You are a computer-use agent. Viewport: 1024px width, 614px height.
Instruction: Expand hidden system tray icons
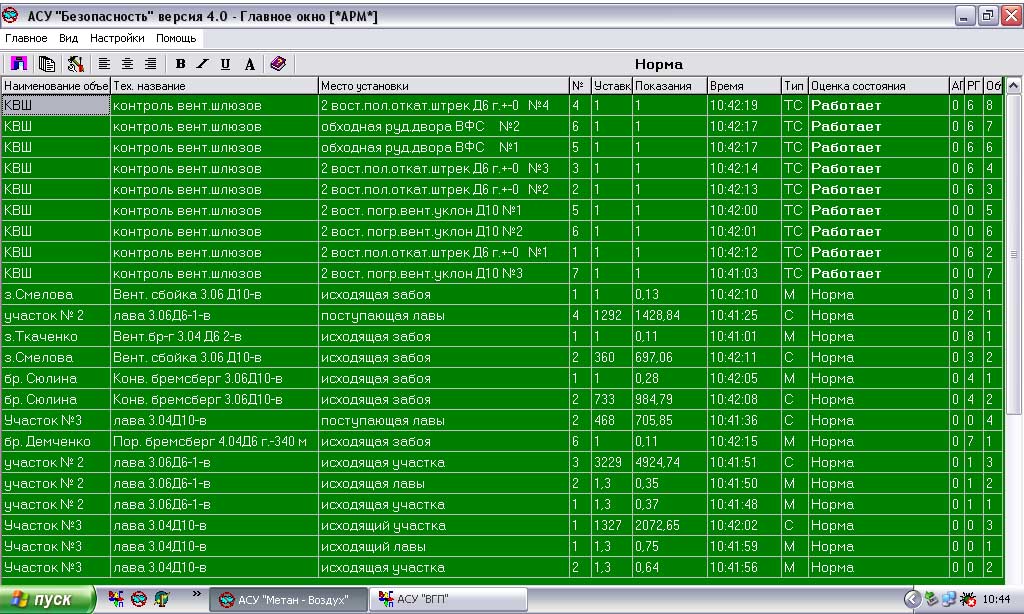[911, 599]
